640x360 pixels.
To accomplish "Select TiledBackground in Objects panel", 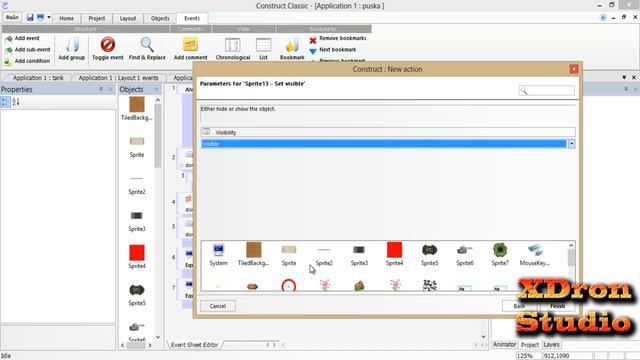I will 137,109.
